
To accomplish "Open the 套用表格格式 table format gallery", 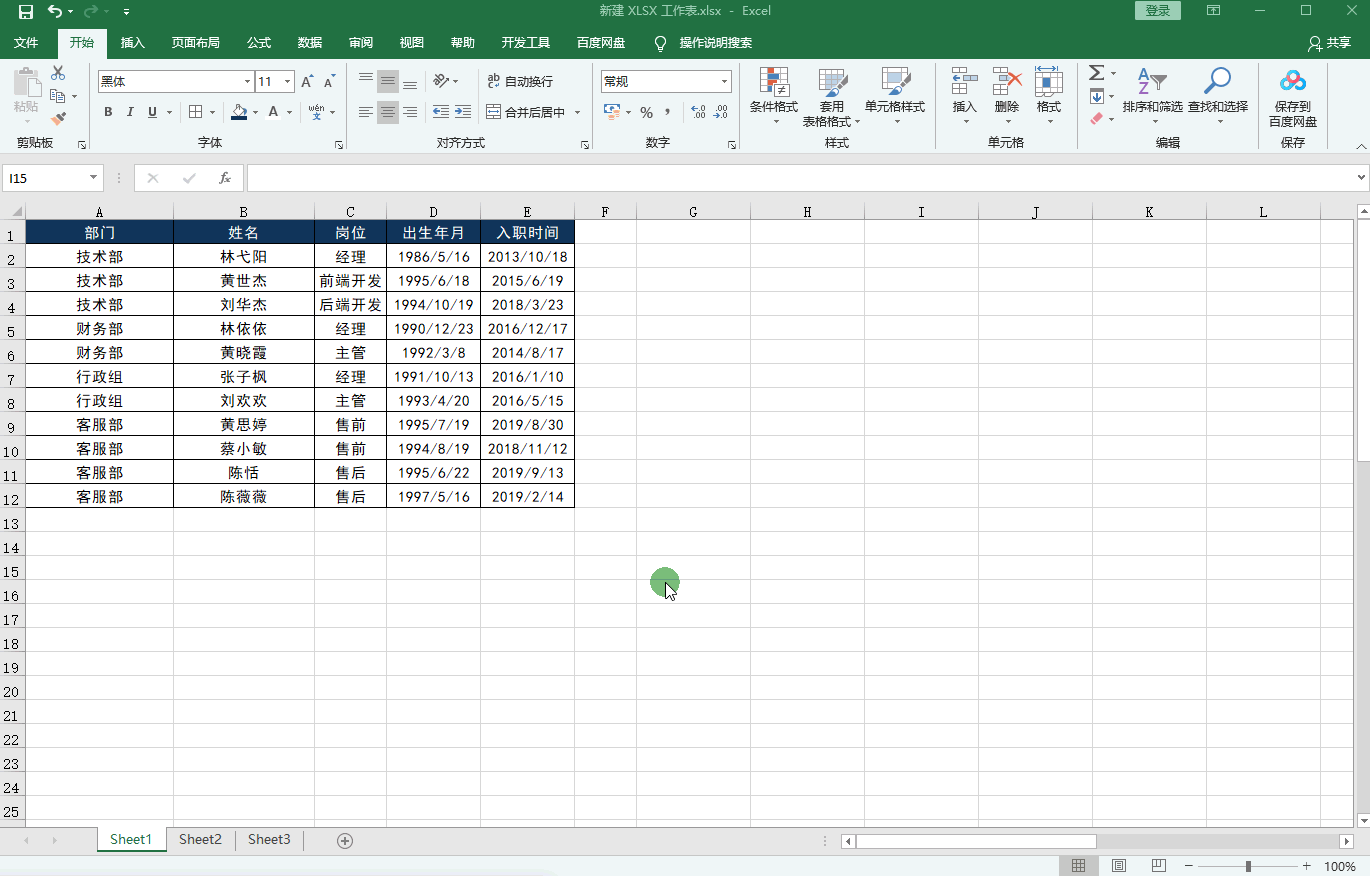I will click(x=831, y=96).
